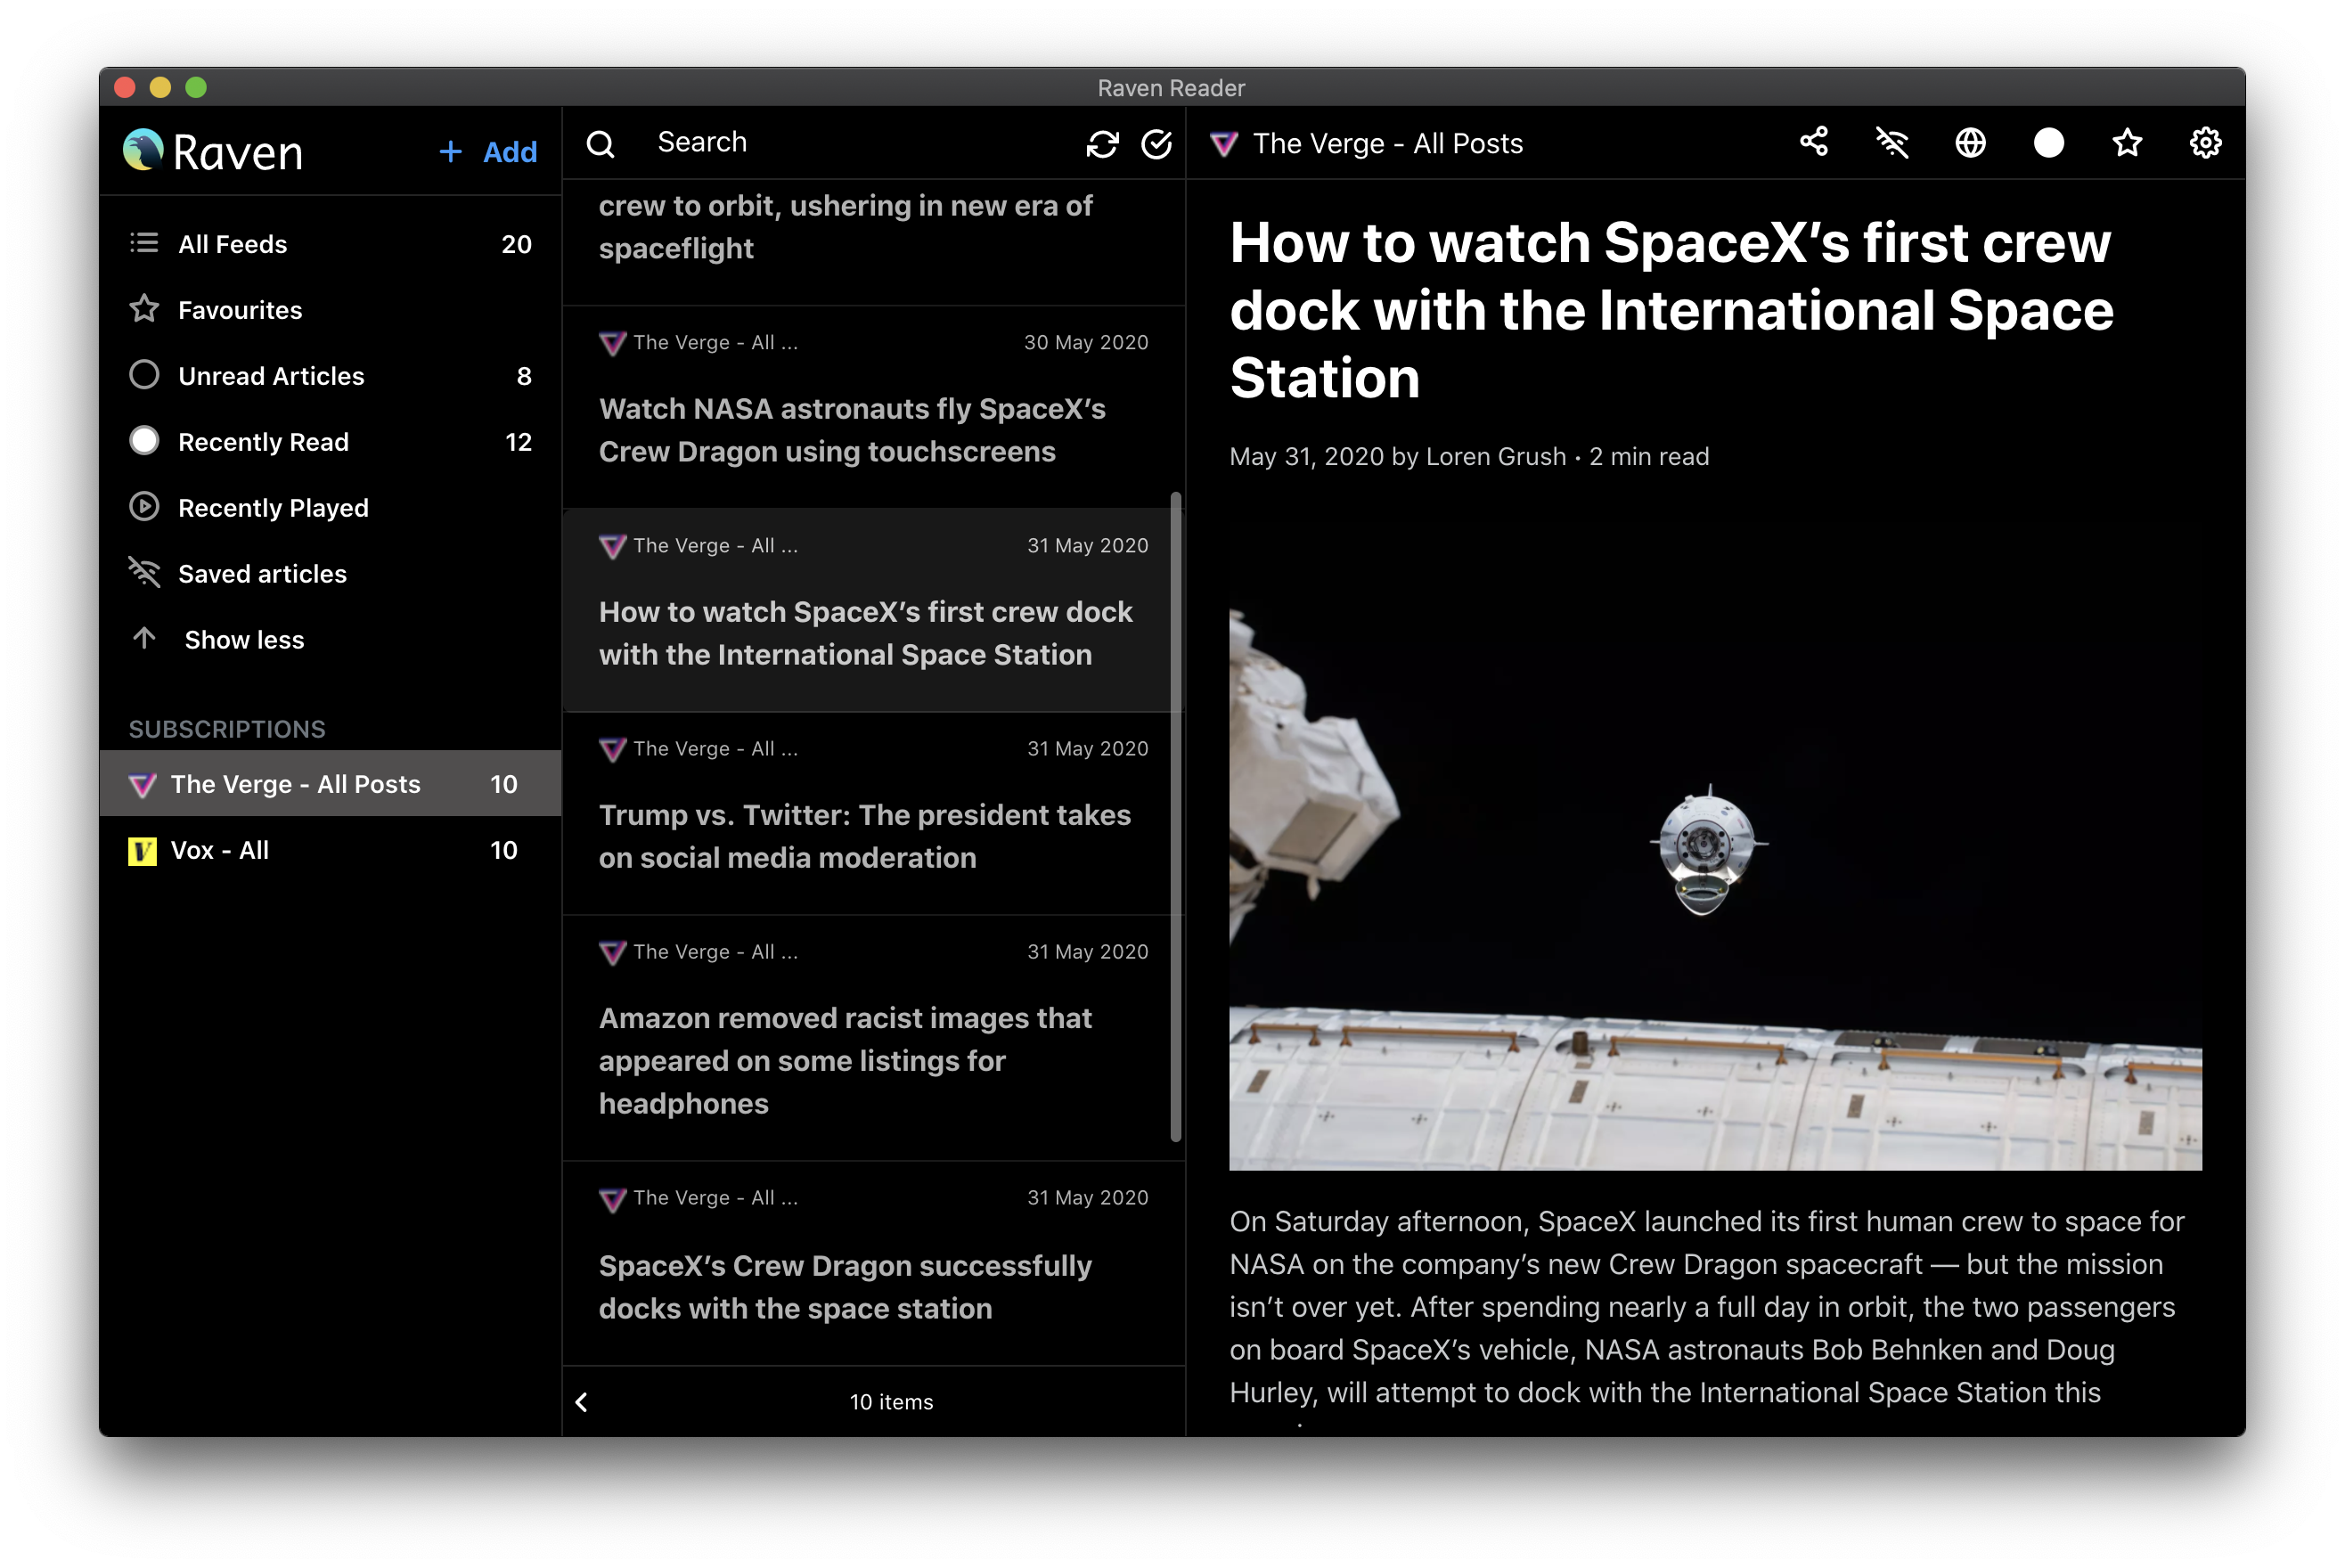The width and height of the screenshot is (2345, 1568).
Task: Click the mark all as read icon
Action: point(1155,143)
